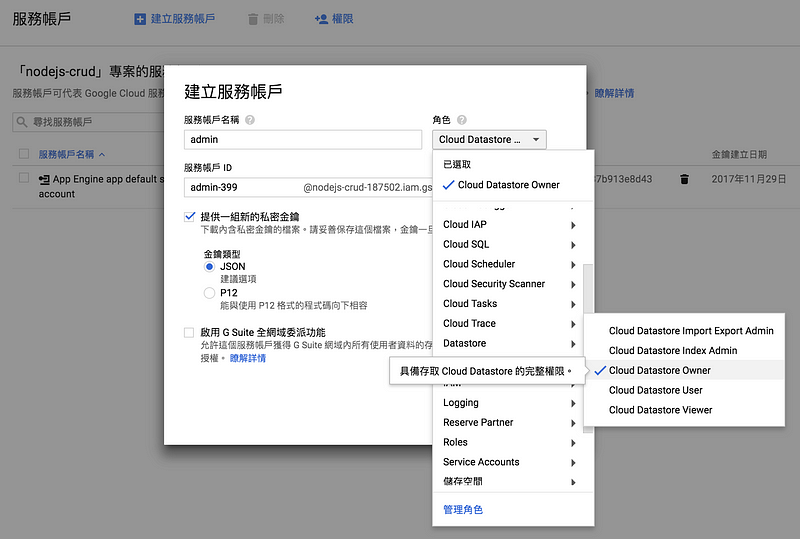Click the 服務帳戶 page title
Image resolution: width=800 pixels, height=539 pixels.
[42, 19]
